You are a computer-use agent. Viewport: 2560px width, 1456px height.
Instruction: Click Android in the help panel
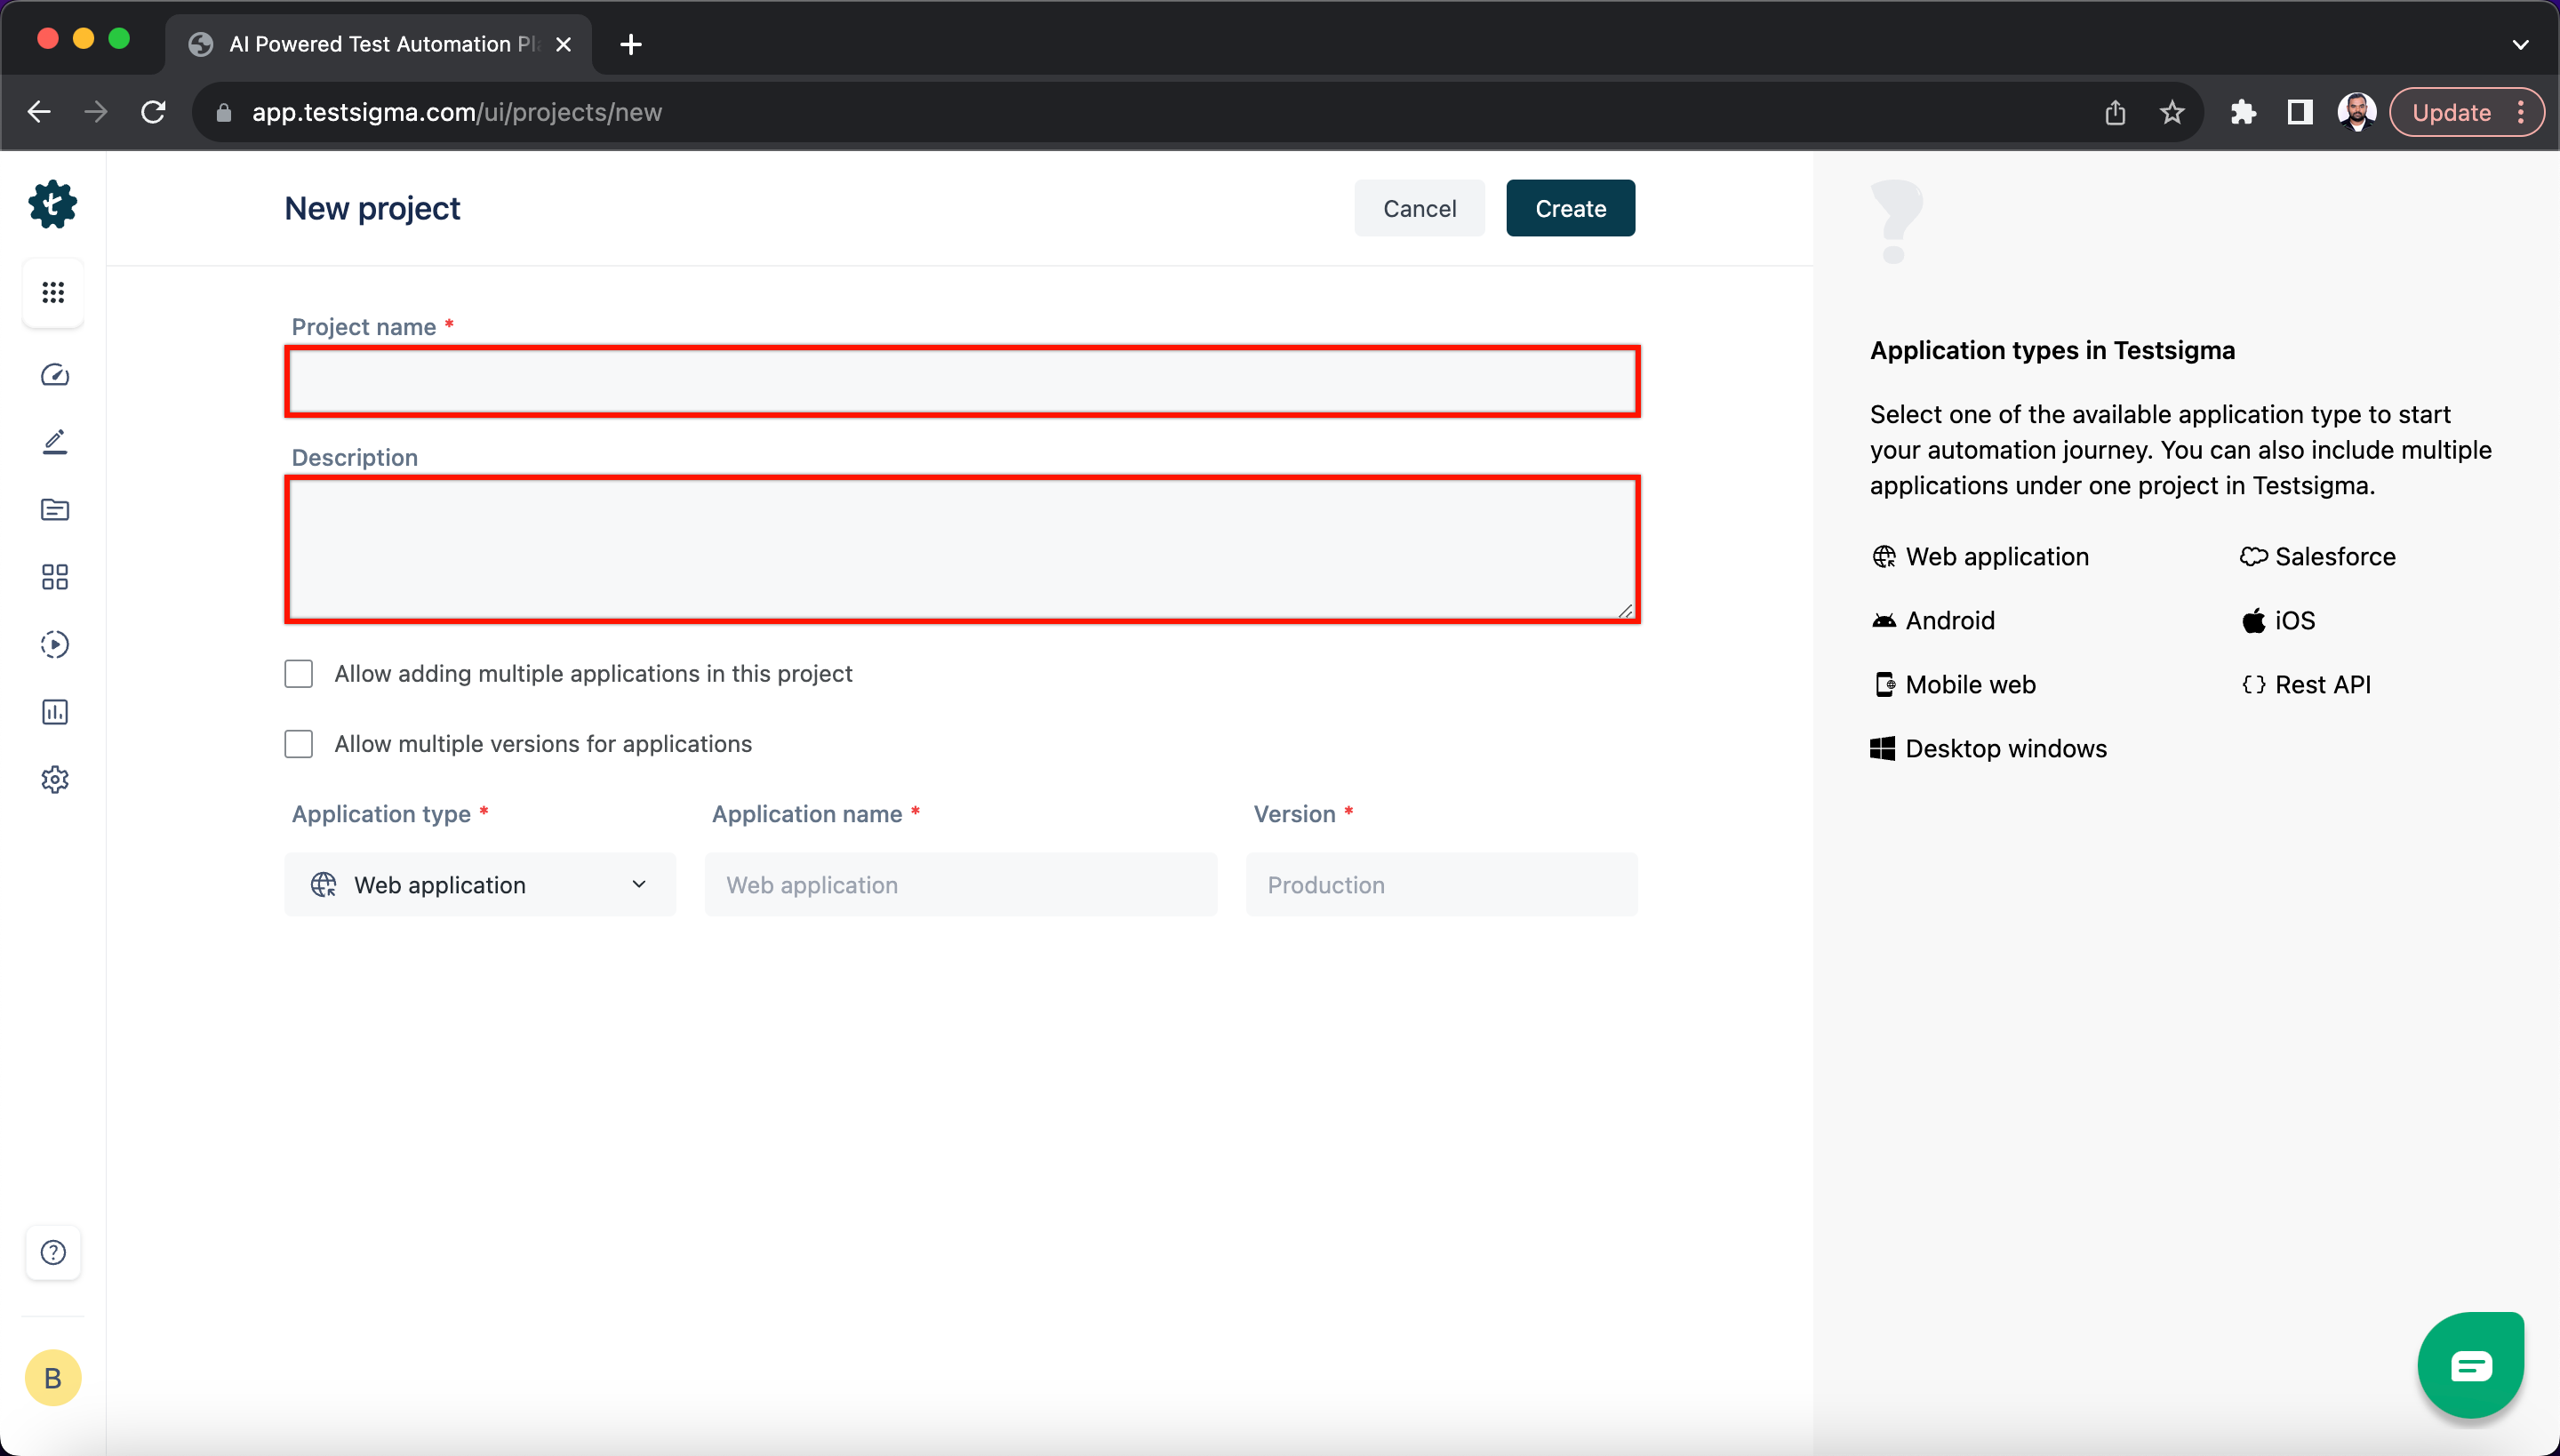1933,620
